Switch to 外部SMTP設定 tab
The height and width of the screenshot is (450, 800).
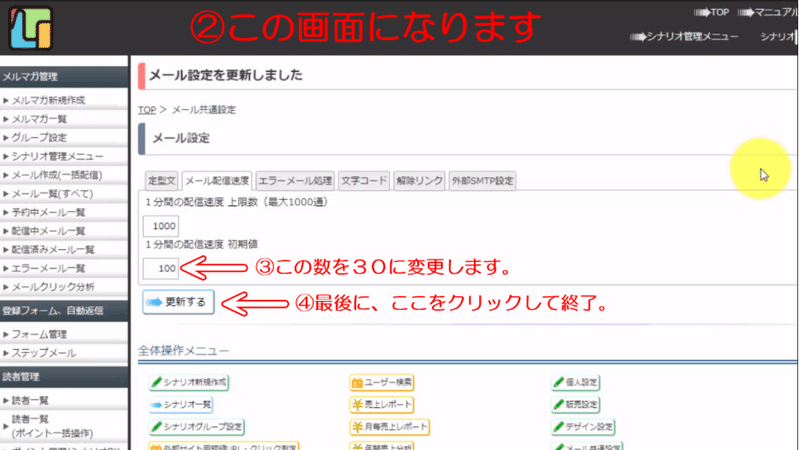482,181
